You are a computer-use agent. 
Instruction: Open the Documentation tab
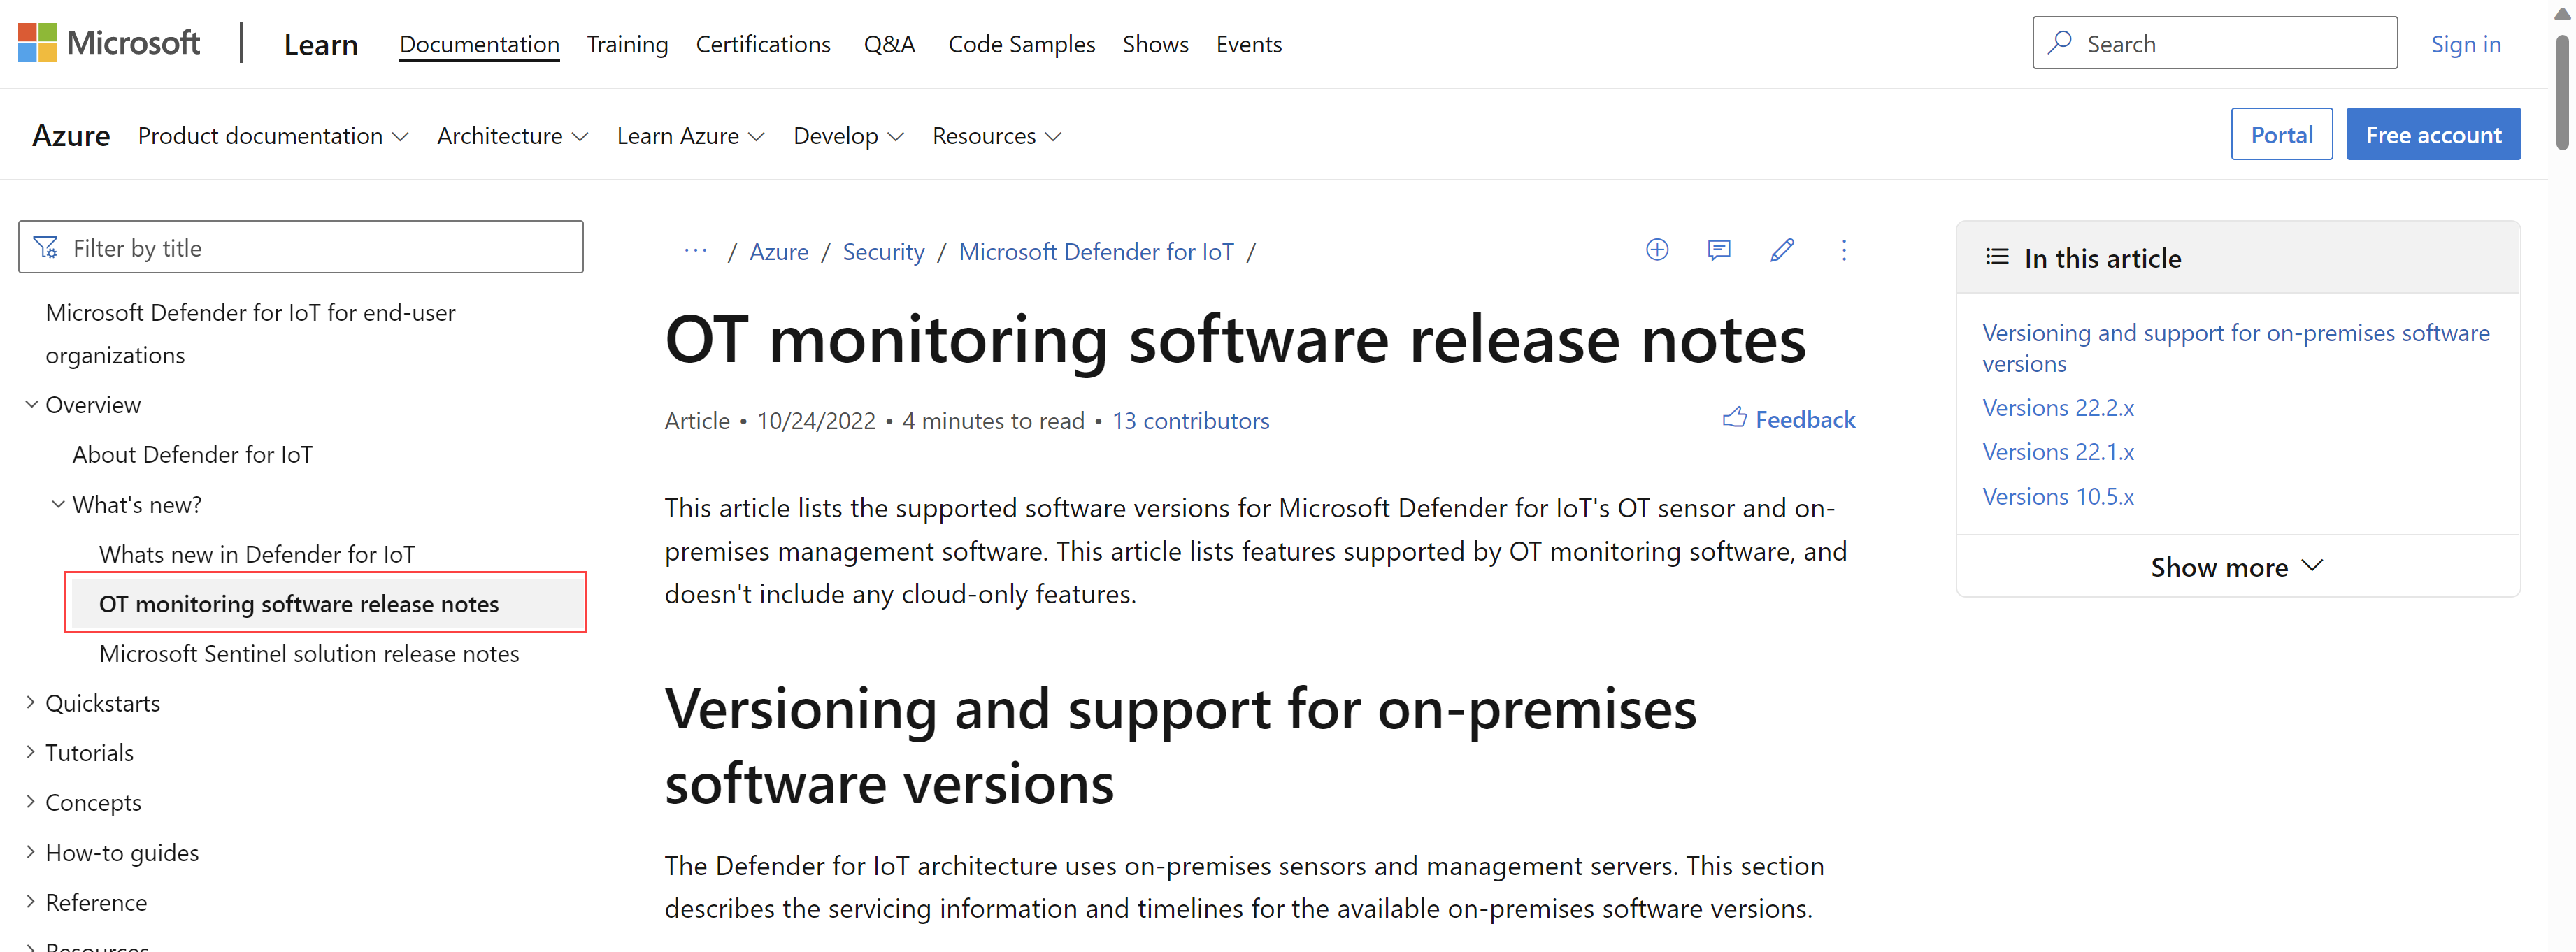(x=479, y=44)
